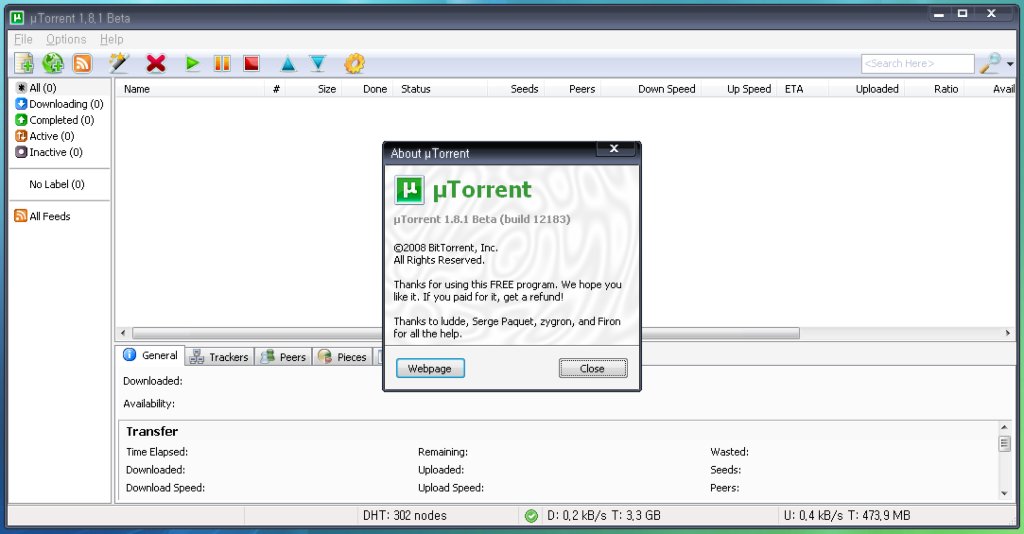The image size is (1024, 534).
Task: Open the Options menu
Action: click(66, 39)
